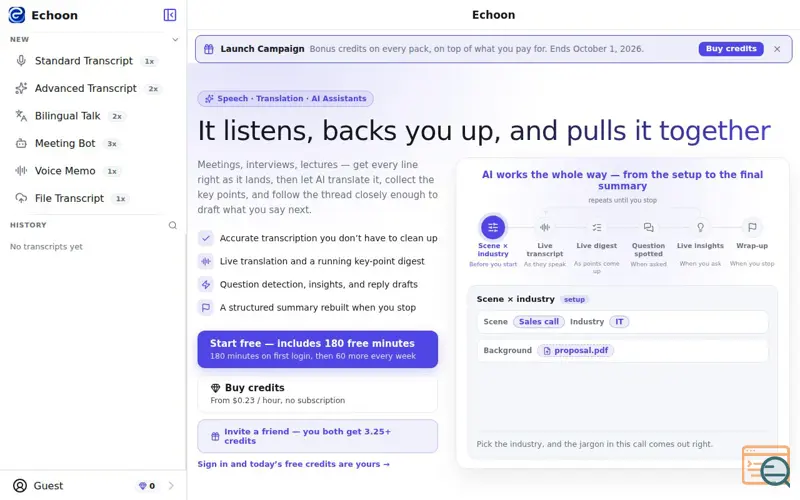Image resolution: width=800 pixels, height=500 pixels.
Task: Expand the Guest account chevron
Action: coord(171,486)
